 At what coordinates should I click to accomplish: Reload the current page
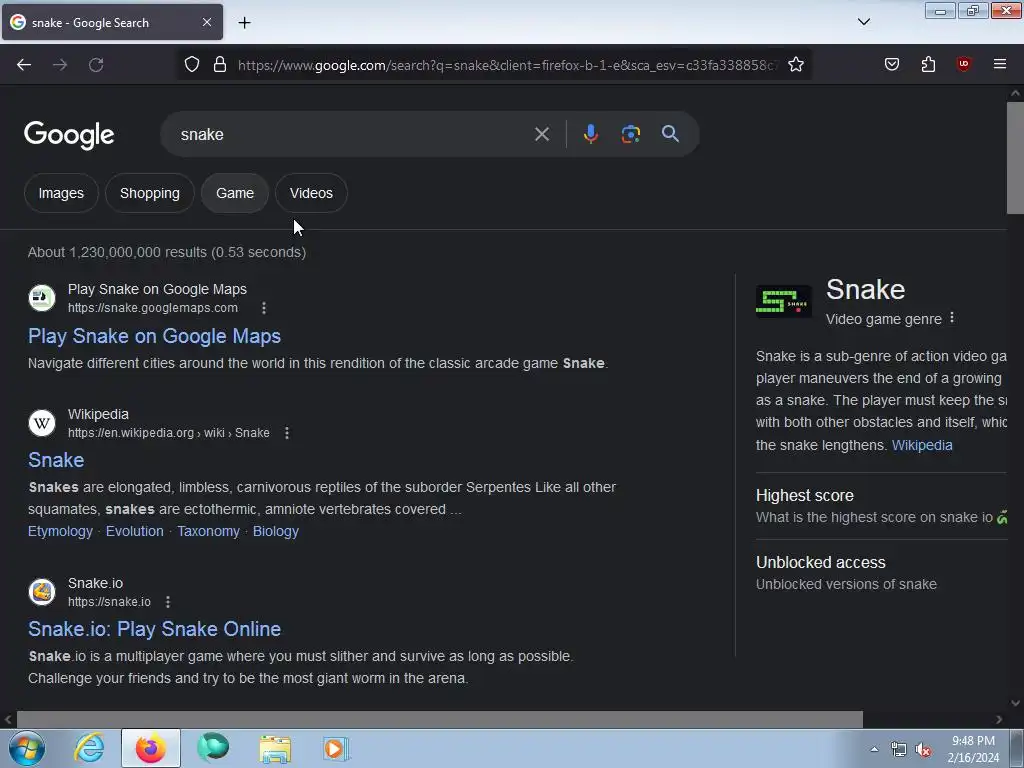pyautogui.click(x=96, y=65)
